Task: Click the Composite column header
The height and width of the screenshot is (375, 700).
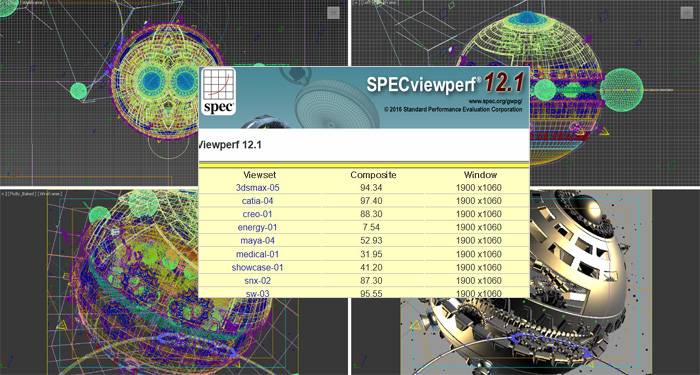Action: pos(373,175)
